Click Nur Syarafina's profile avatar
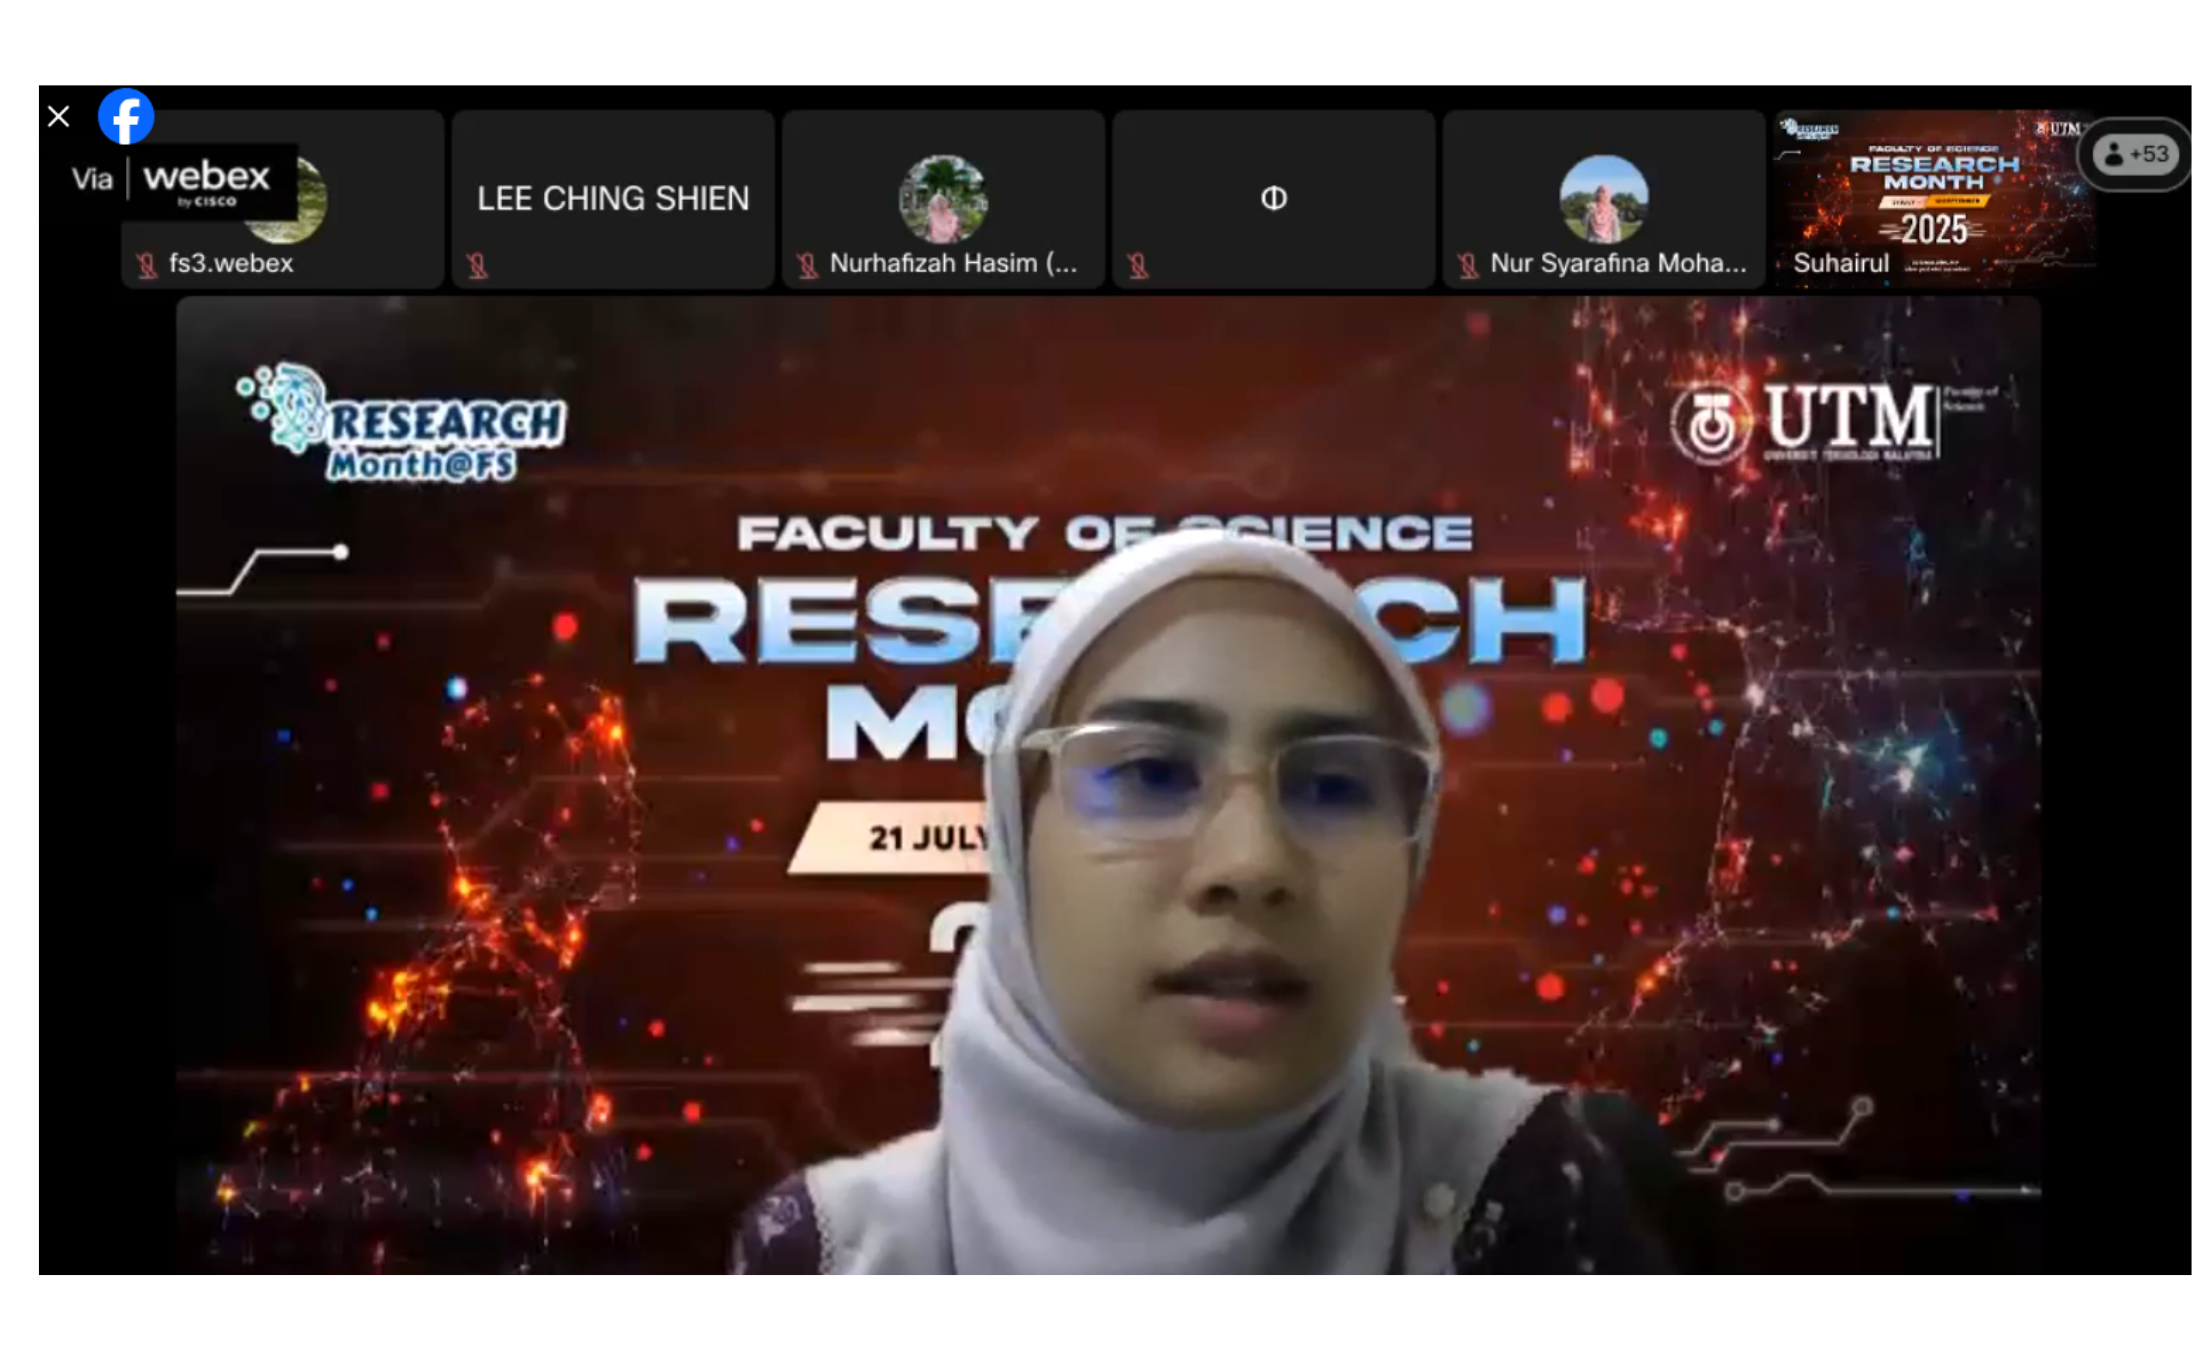The image size is (2192, 1360). (1603, 199)
